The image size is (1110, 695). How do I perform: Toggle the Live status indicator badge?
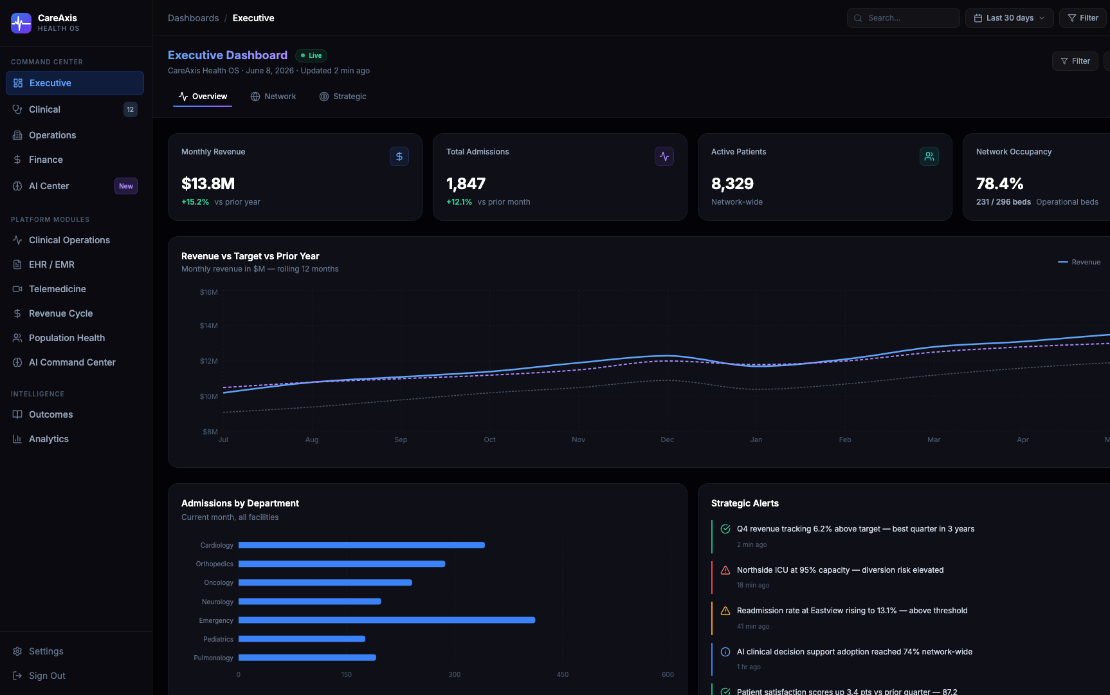311,55
